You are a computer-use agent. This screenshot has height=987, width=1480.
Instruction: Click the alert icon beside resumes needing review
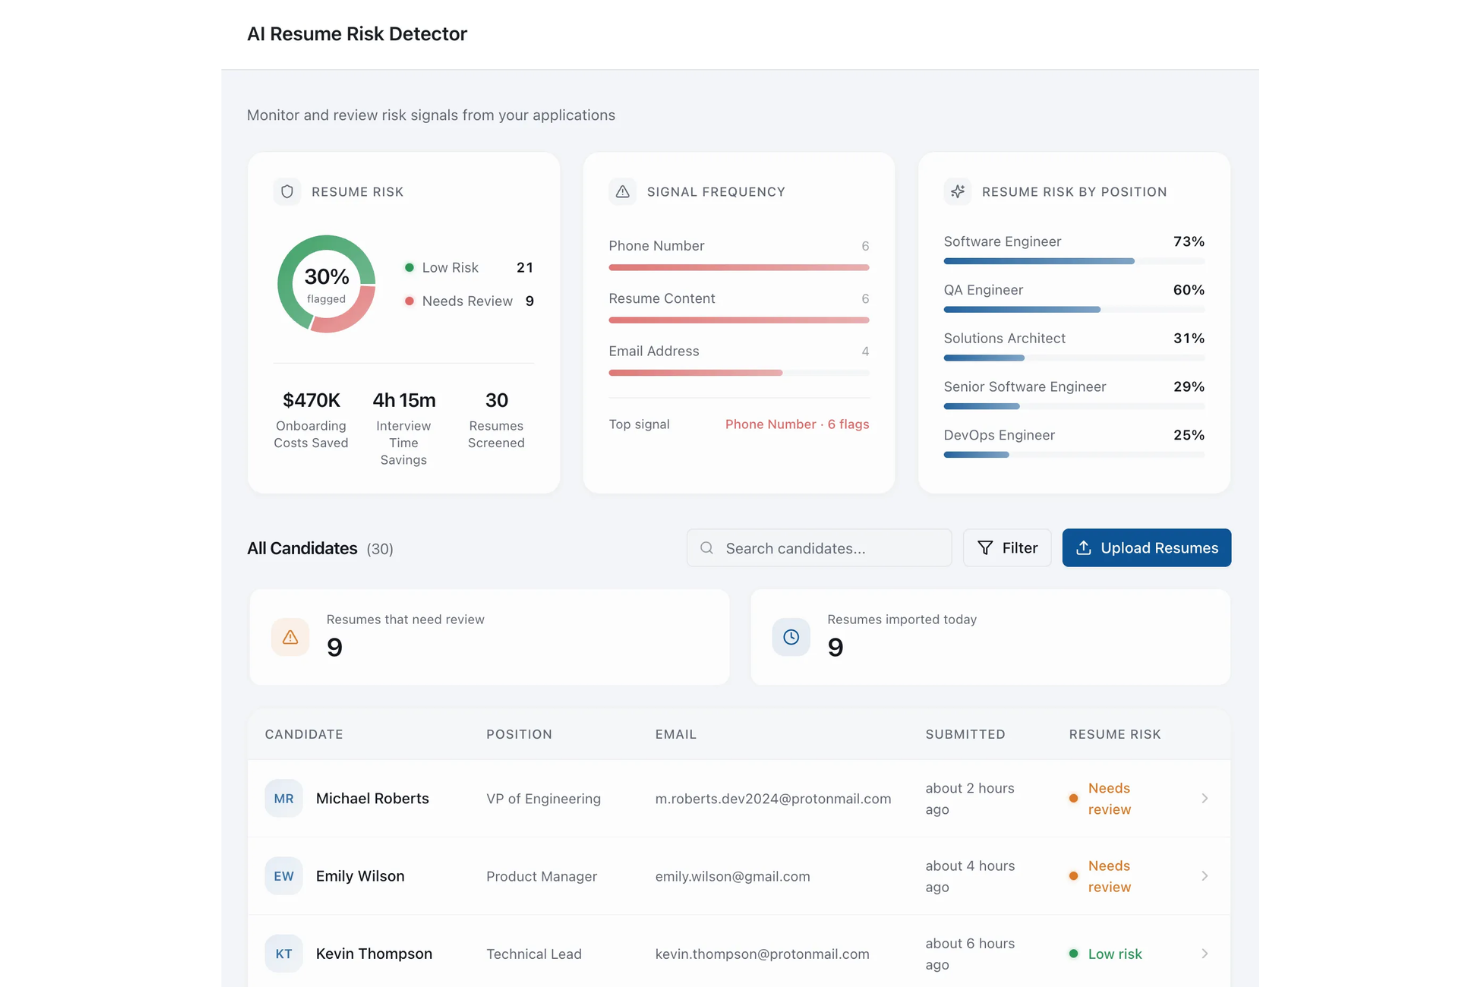point(289,636)
